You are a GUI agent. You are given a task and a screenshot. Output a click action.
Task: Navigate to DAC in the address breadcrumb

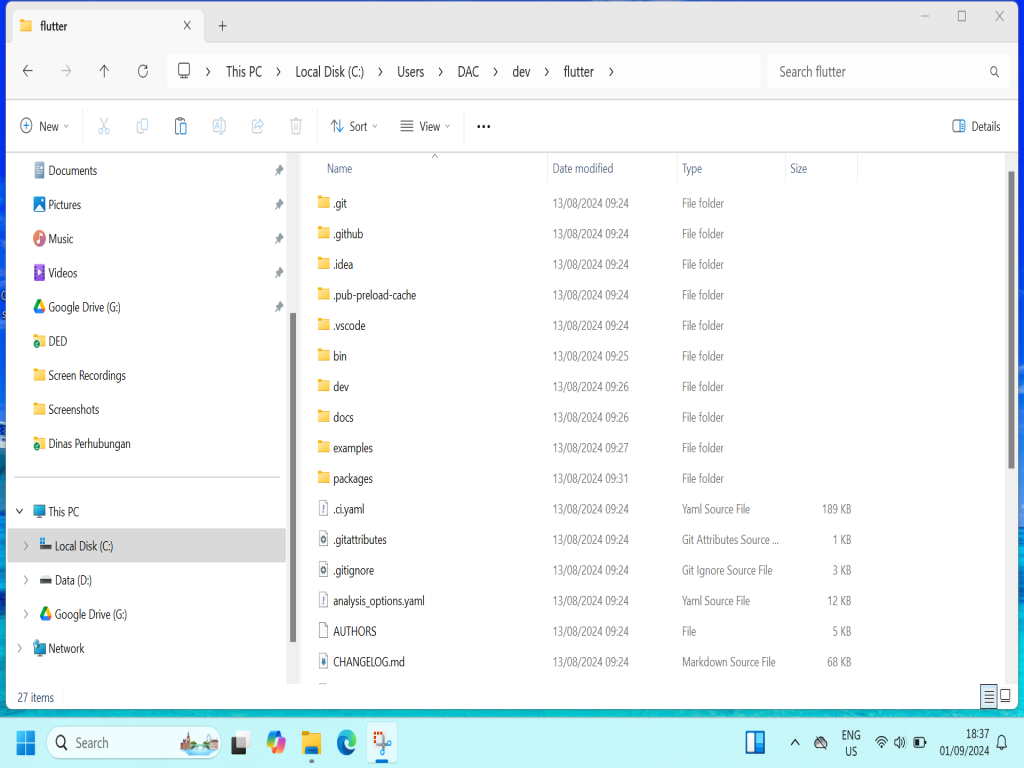pos(468,71)
